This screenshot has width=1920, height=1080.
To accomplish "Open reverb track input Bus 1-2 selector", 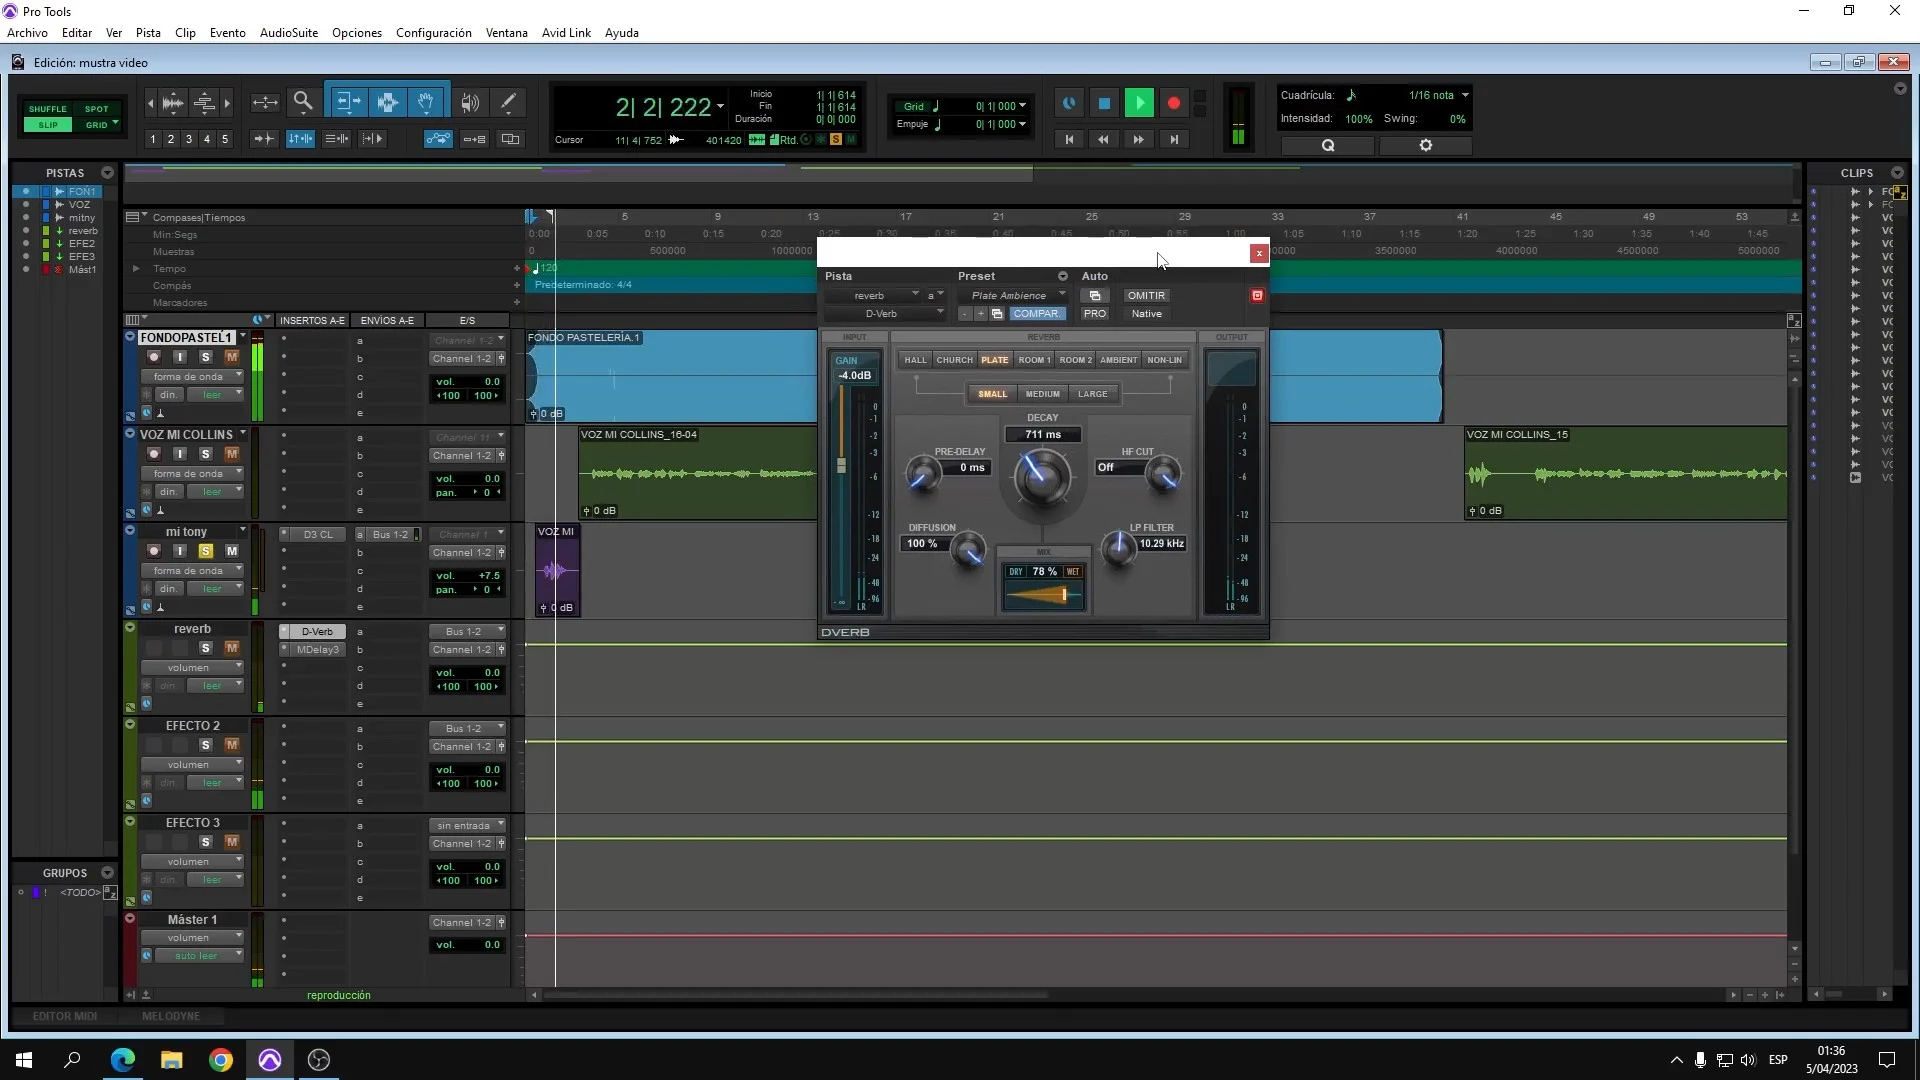I will coord(467,631).
